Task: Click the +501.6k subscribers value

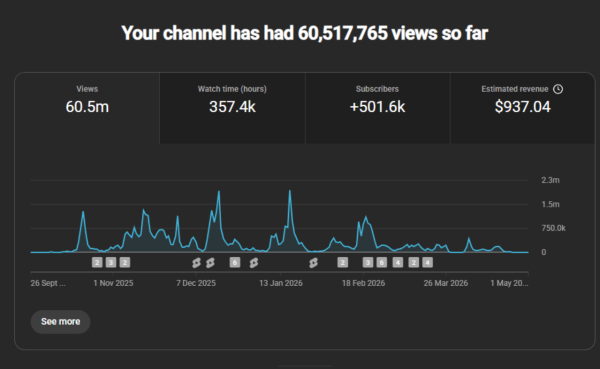Action: (377, 107)
